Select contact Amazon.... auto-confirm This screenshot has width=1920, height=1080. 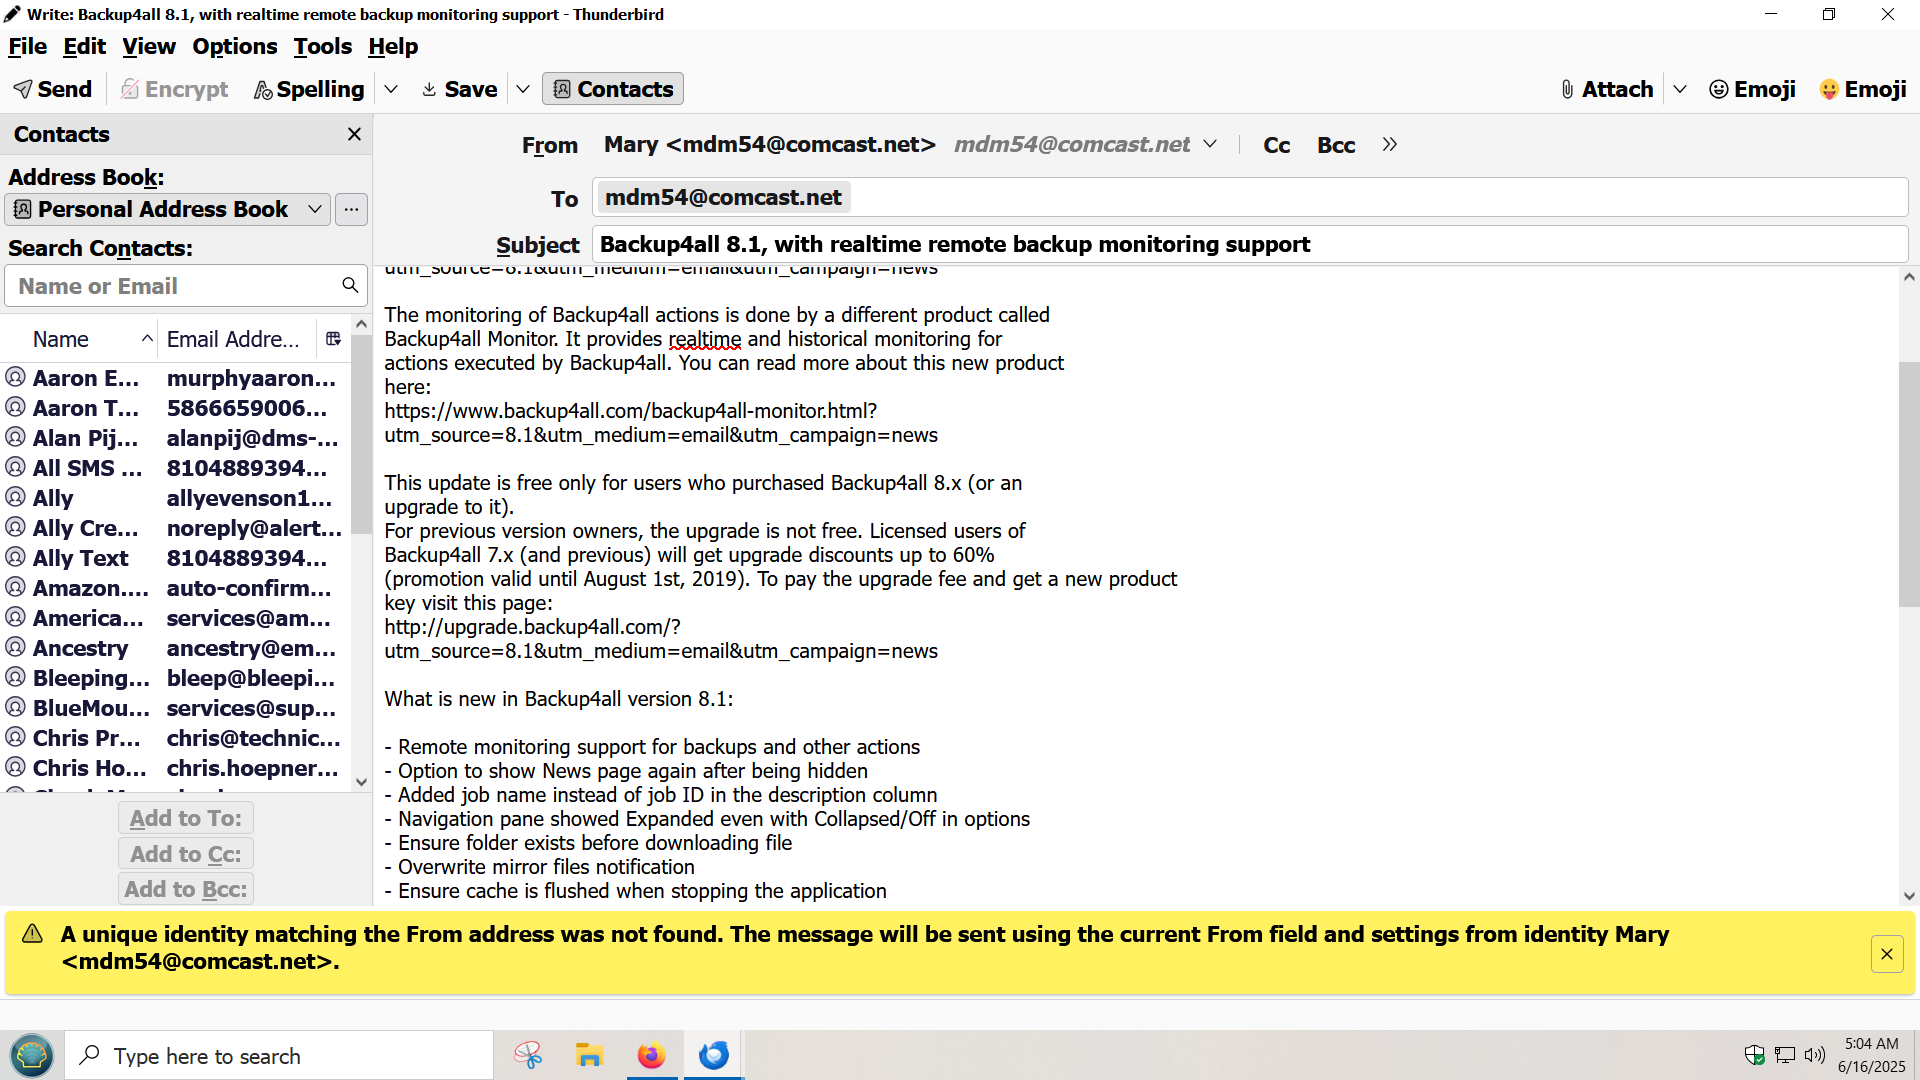point(175,588)
